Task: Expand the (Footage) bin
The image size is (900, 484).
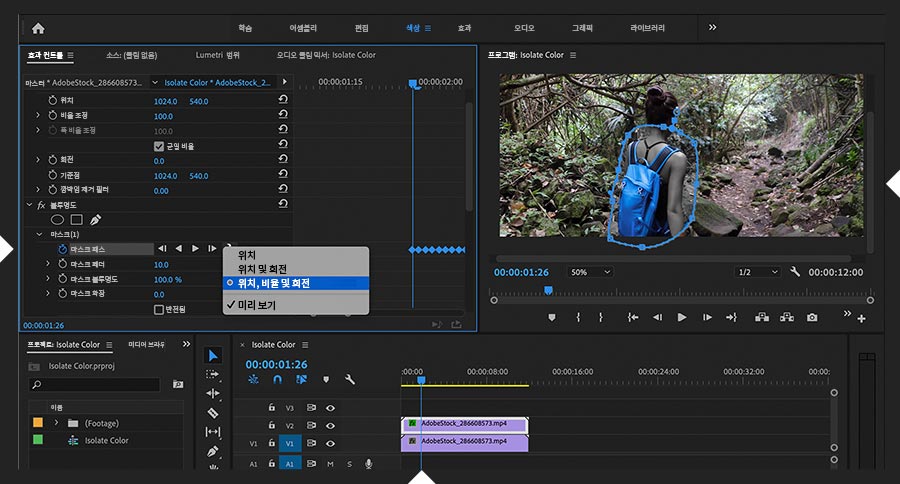Action: click(56, 423)
